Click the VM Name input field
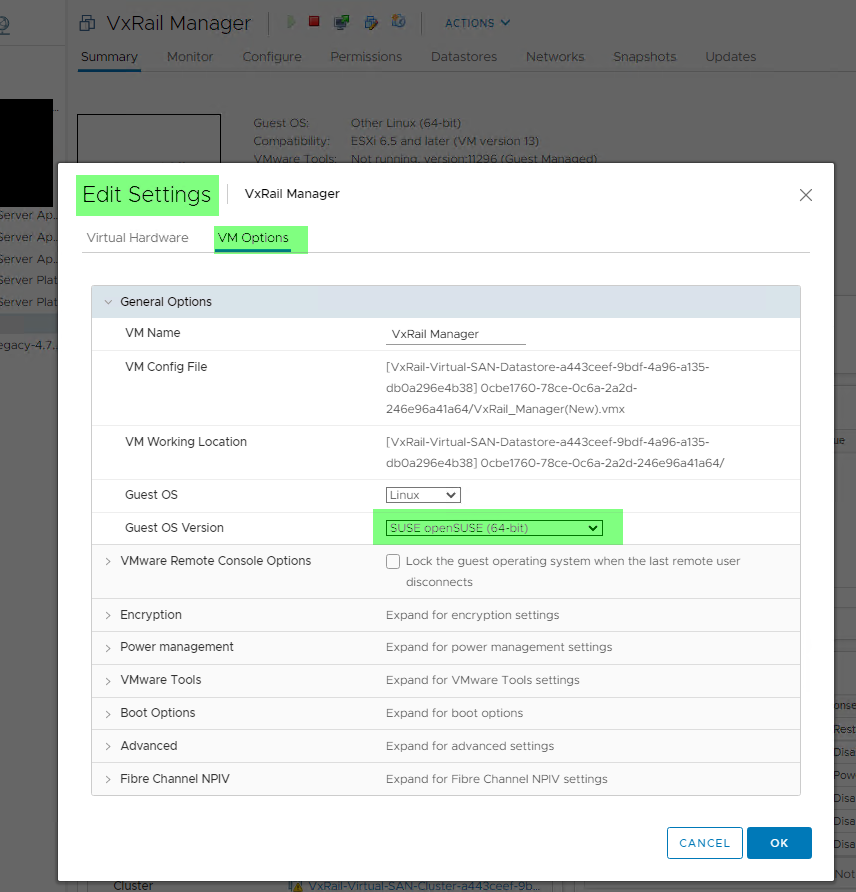 click(x=456, y=334)
